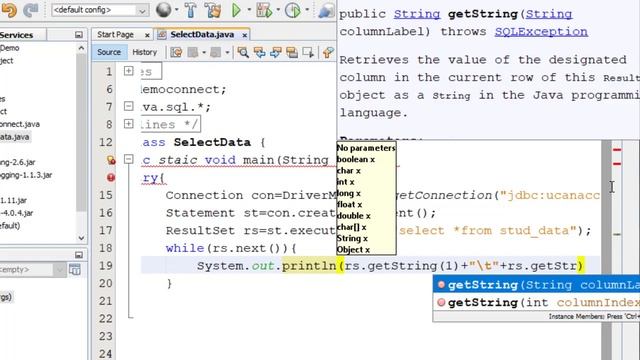Click the SelectData class name on line 12
The image size is (640, 360).
pos(212,142)
